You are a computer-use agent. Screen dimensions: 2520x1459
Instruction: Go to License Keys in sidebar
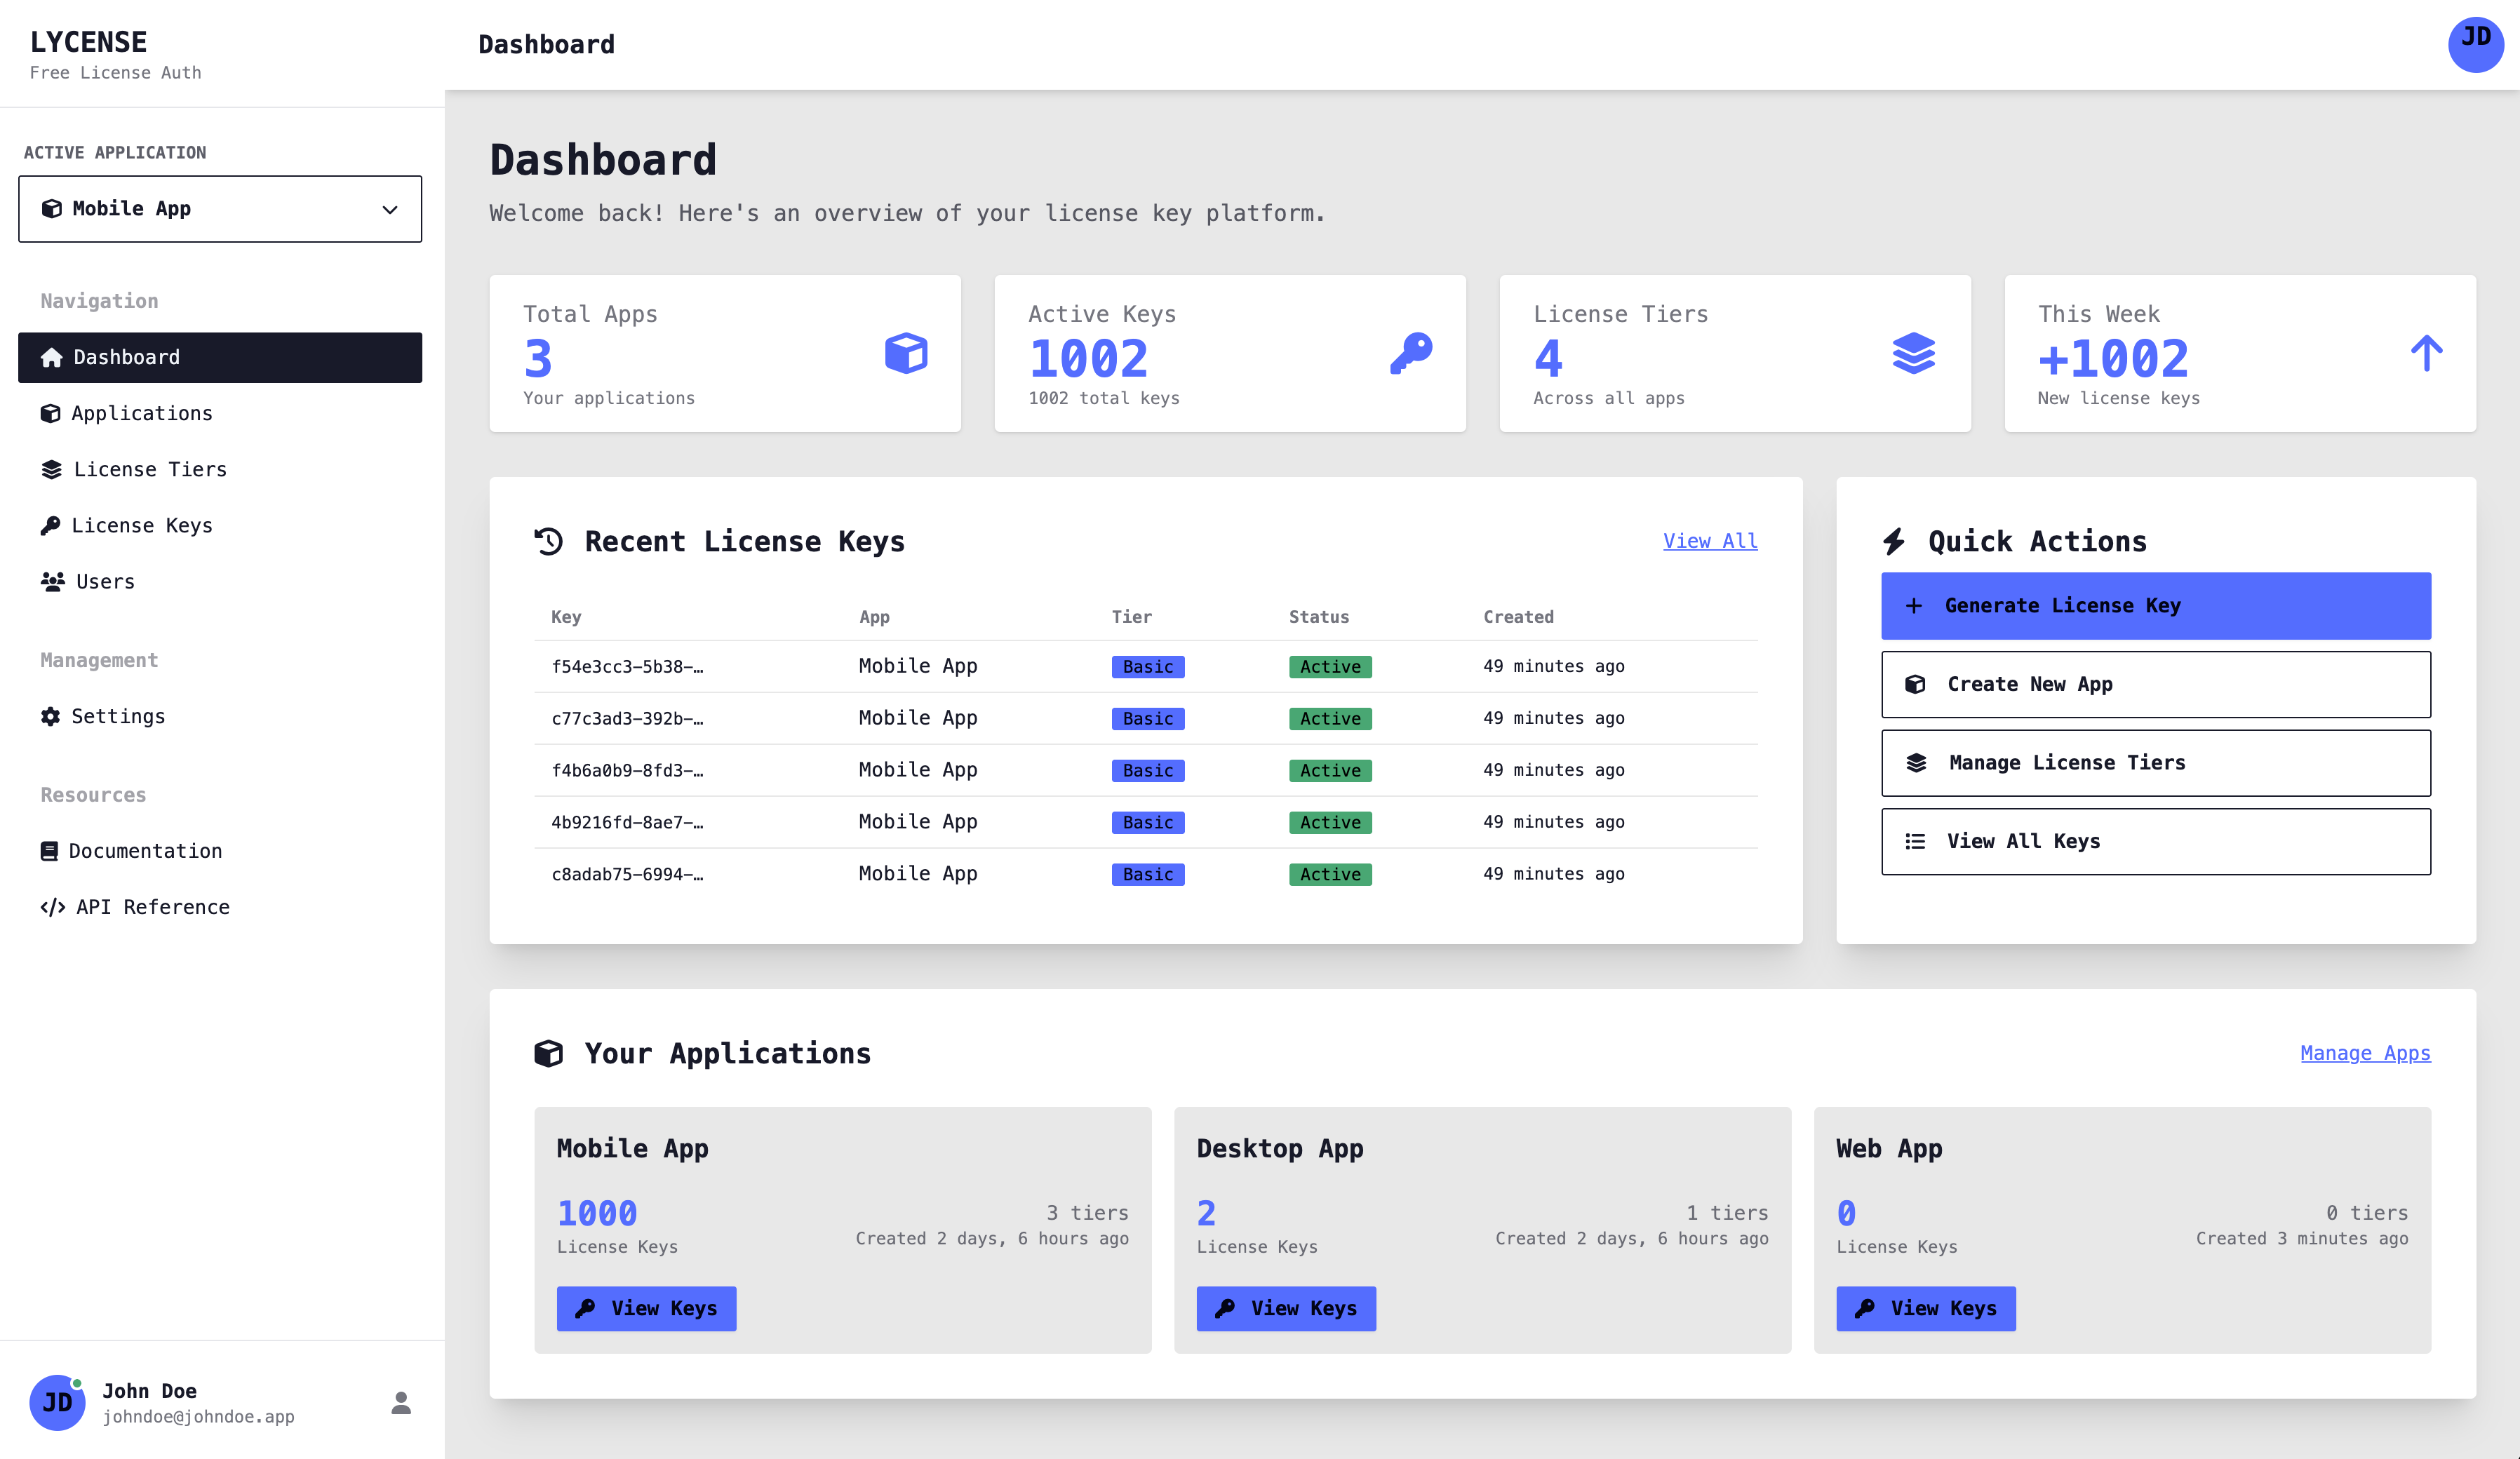tap(142, 525)
